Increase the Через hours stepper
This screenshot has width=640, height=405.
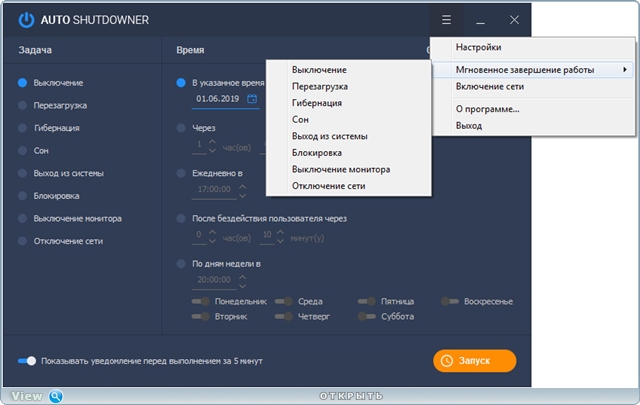[x=212, y=141]
